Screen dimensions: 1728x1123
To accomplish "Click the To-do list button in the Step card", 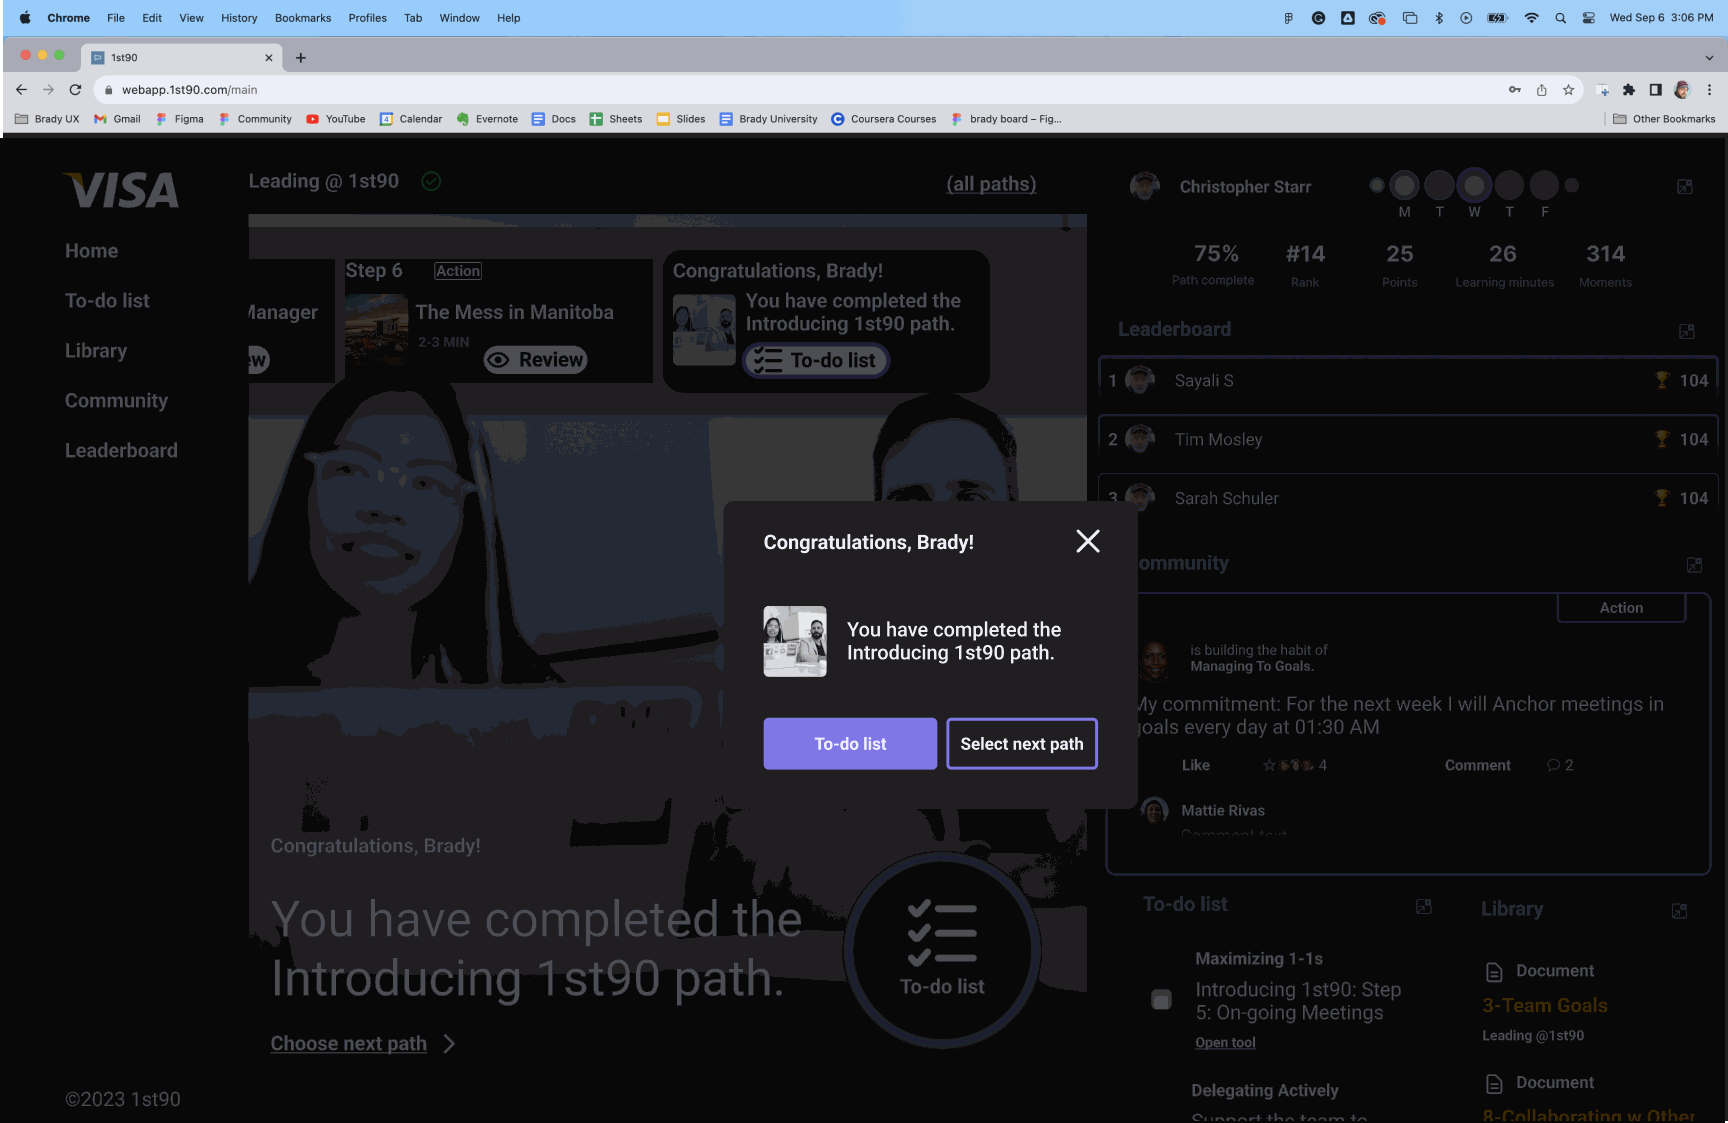I will [x=816, y=360].
